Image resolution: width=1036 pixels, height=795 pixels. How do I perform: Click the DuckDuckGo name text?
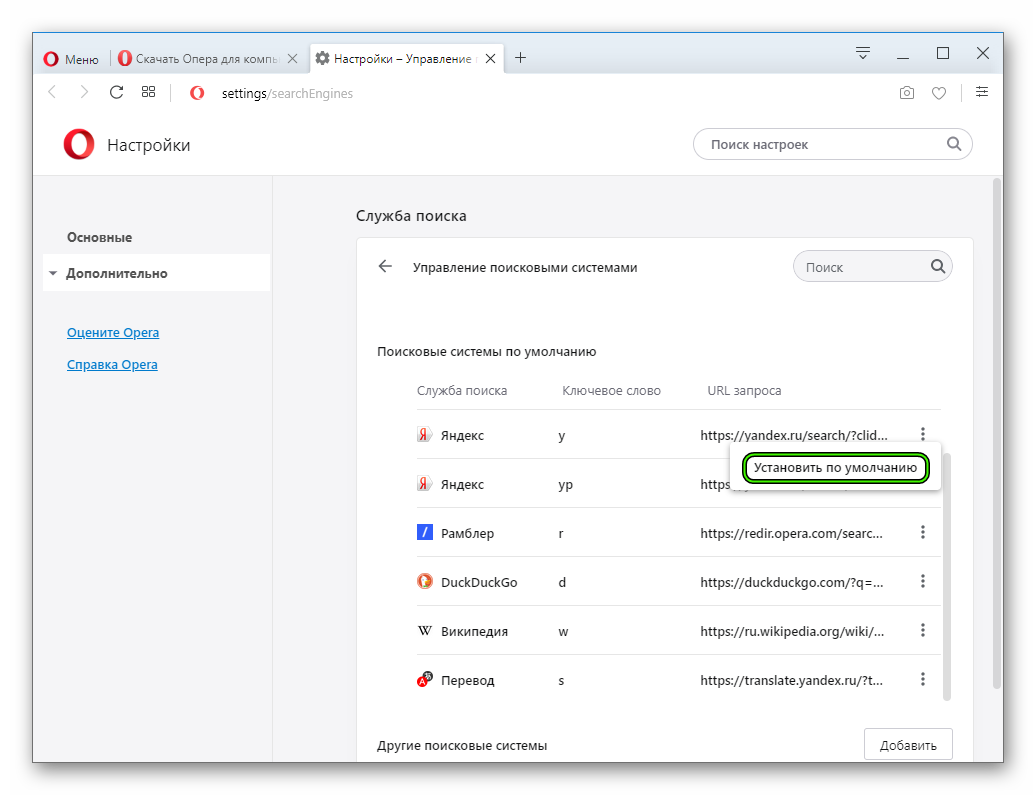click(x=479, y=582)
